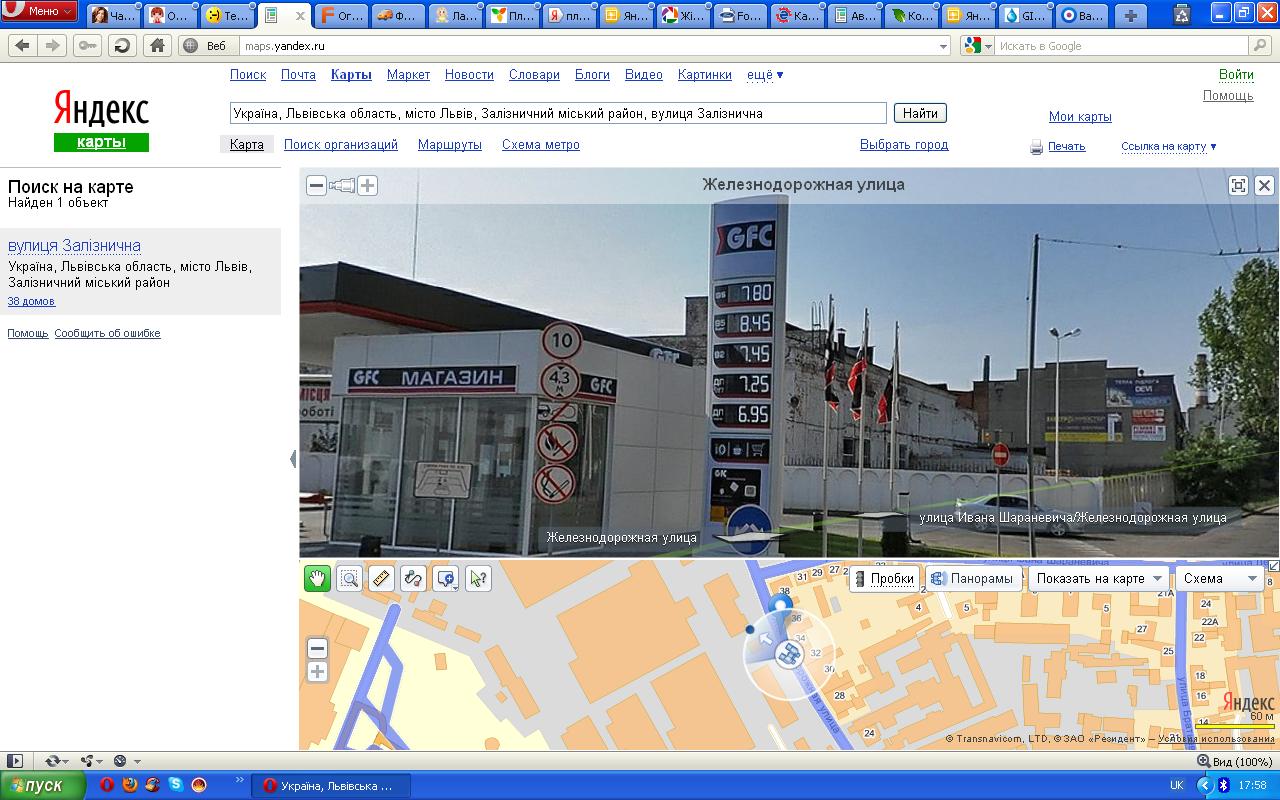The height and width of the screenshot is (800, 1280).
Task: Open the '38 домов' link
Action: (31, 301)
